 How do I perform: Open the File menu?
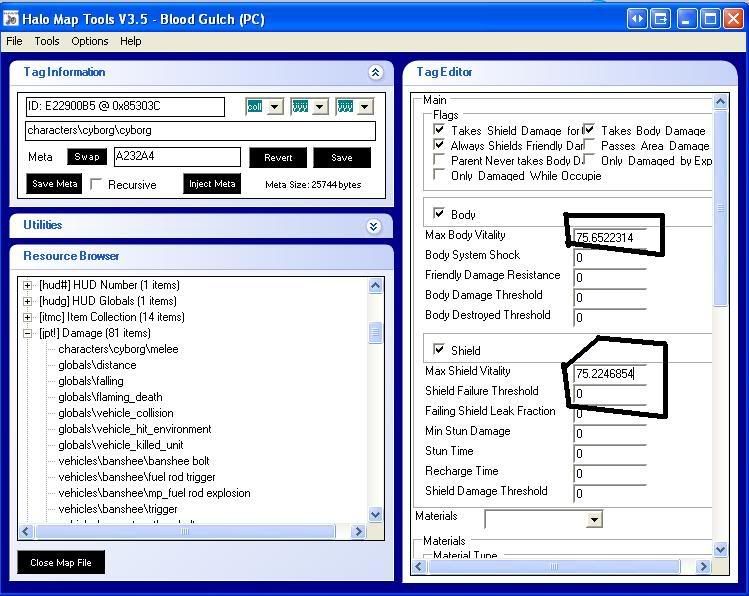pyautogui.click(x=14, y=41)
